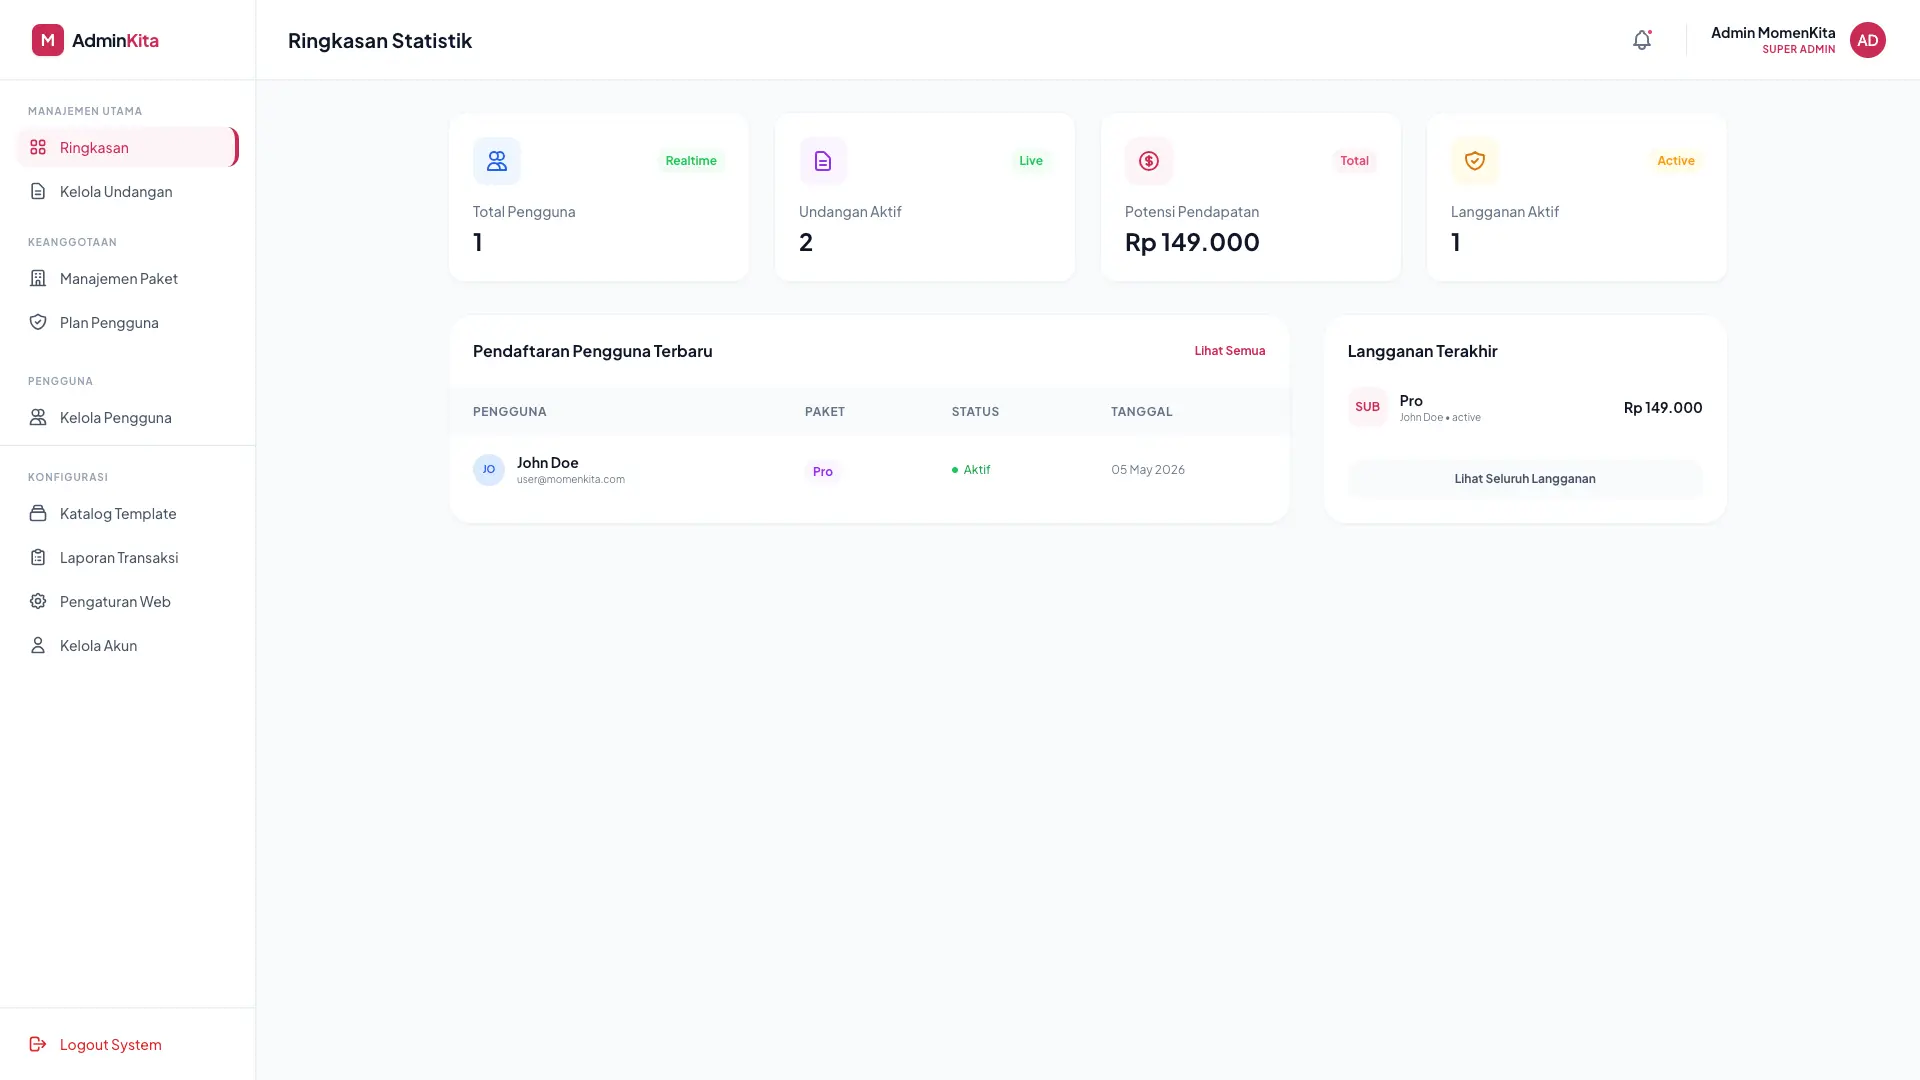
Task: Click the Rp 149.000 Potensi Pendapatan value
Action: (x=1192, y=242)
